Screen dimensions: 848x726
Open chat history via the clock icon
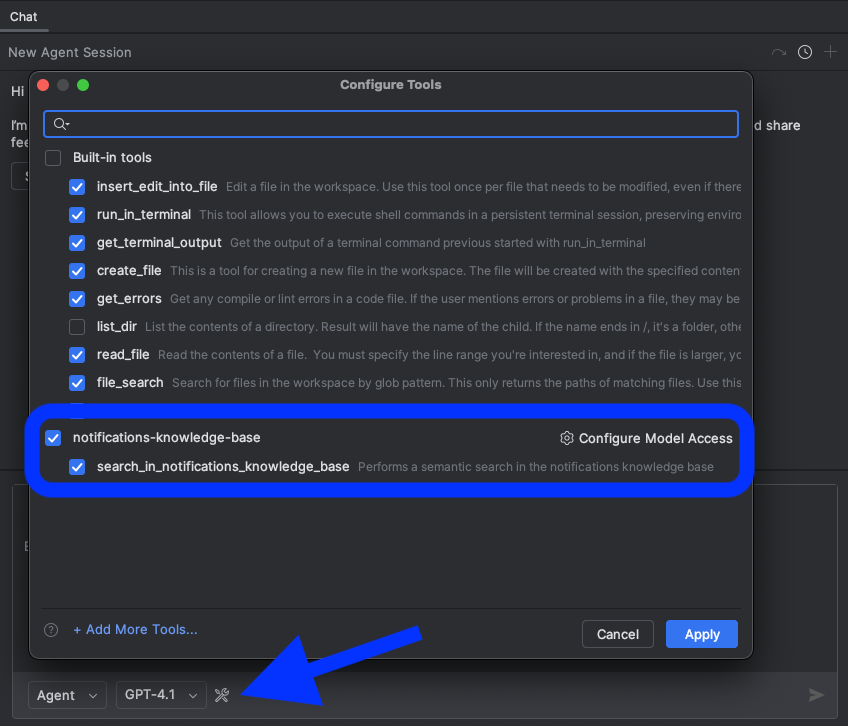[x=804, y=52]
